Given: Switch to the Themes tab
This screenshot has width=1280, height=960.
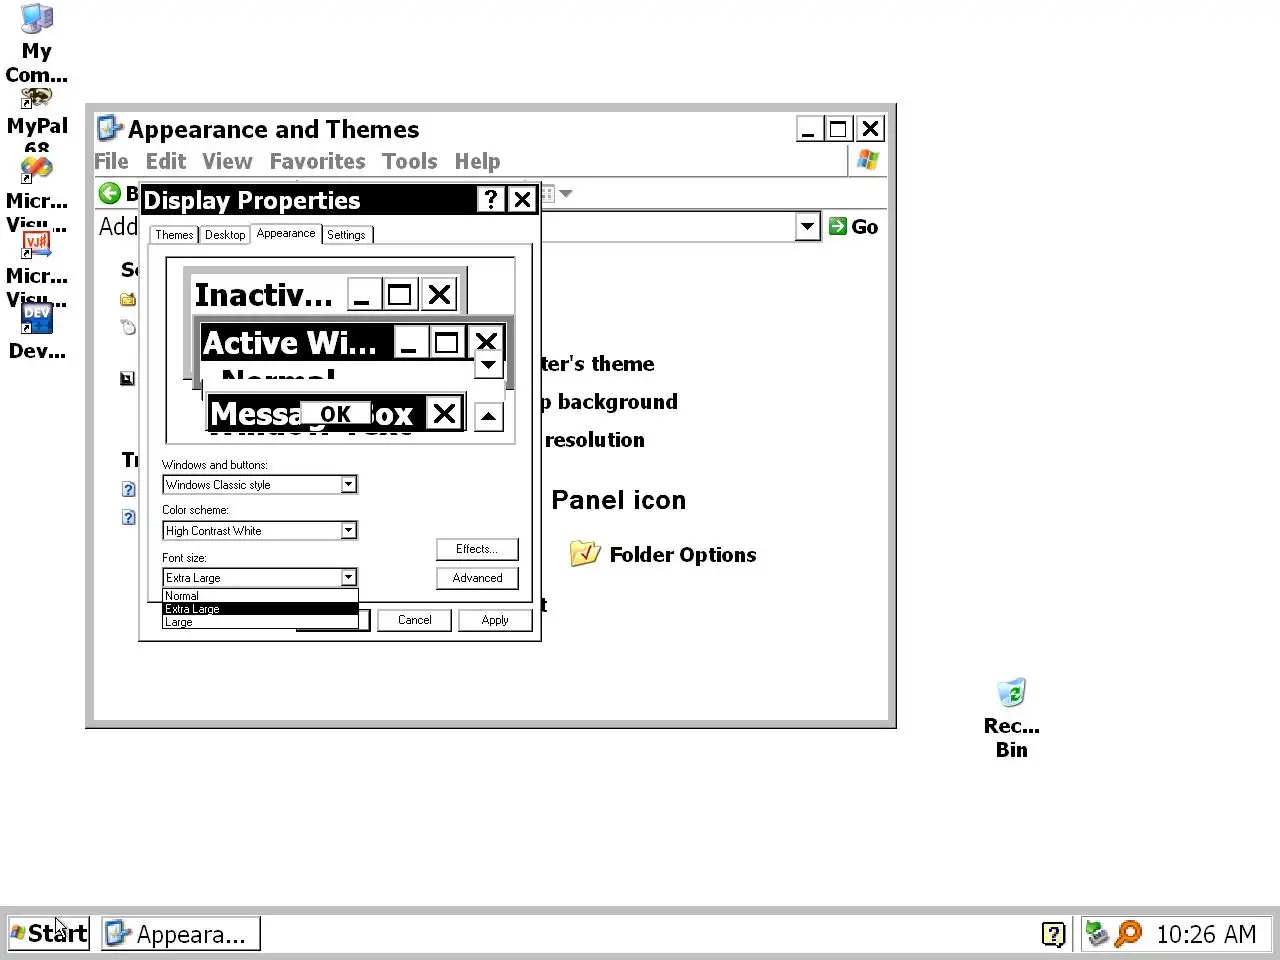Looking at the screenshot, I should [174, 235].
